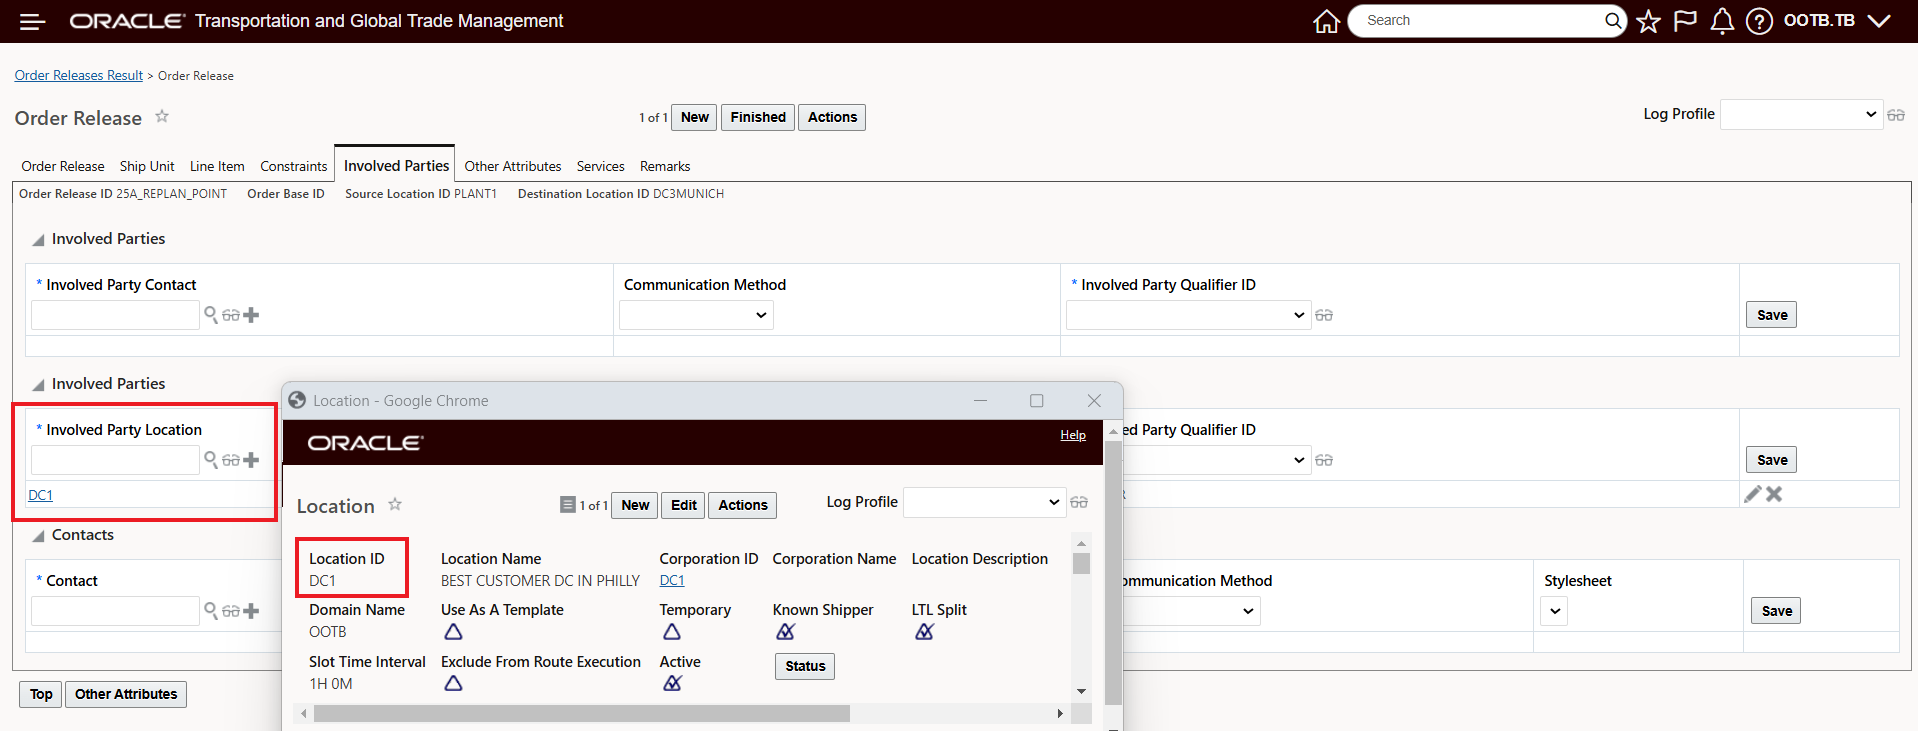
Task: Edit DC1 row with pencil icon
Action: (1752, 494)
